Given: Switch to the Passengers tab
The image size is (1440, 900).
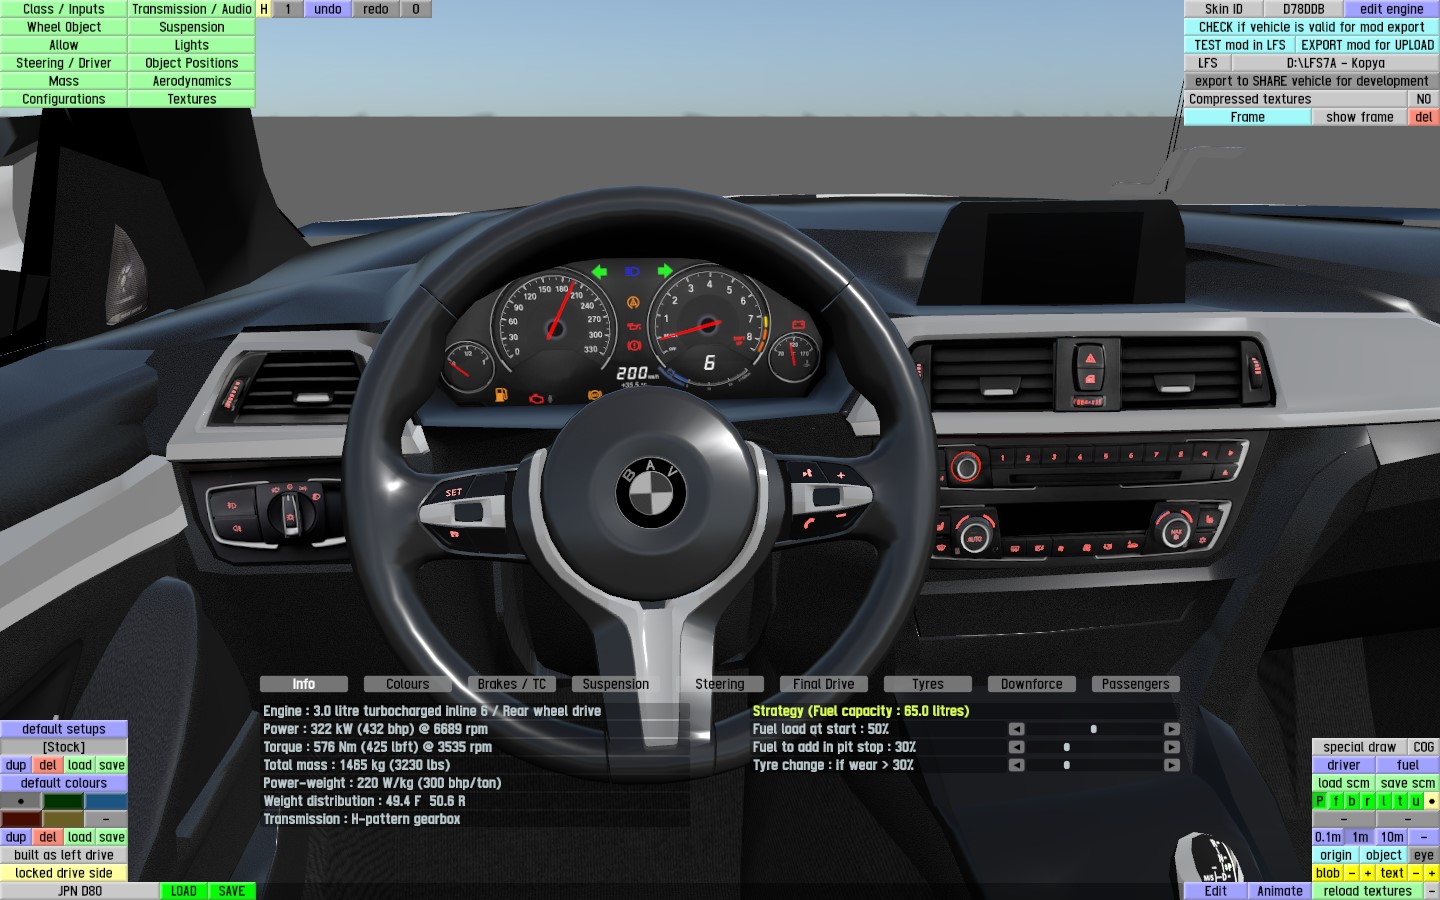Looking at the screenshot, I should [1136, 684].
